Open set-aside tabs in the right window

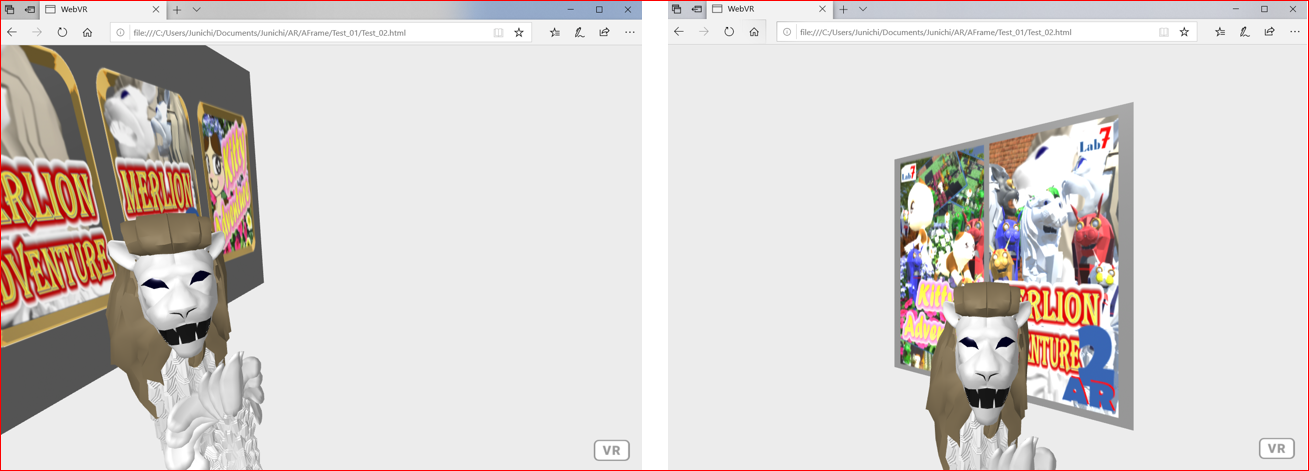tap(677, 9)
